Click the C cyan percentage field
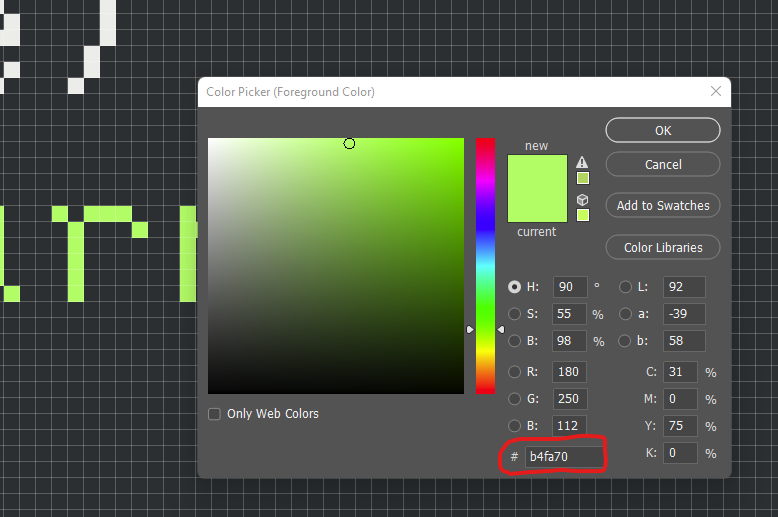The height and width of the screenshot is (517, 778). 681,372
